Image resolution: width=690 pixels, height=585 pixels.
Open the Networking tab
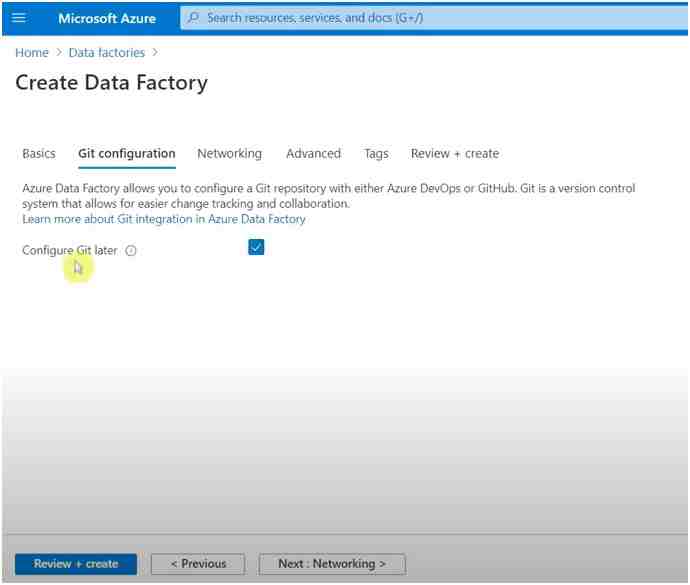[230, 154]
